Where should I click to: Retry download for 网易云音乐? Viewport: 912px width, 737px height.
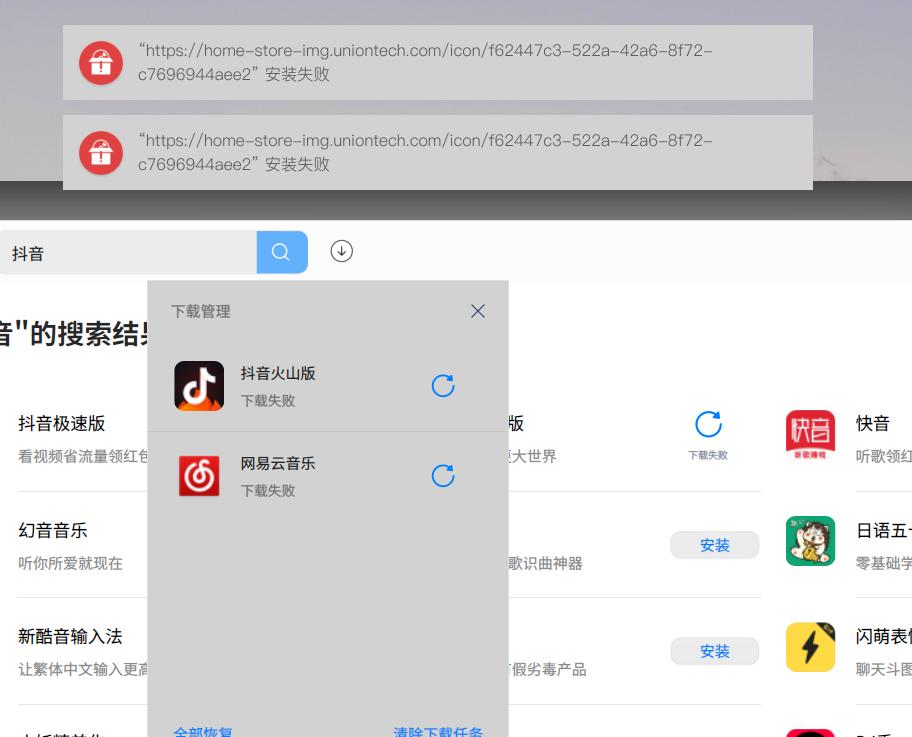[x=443, y=476]
